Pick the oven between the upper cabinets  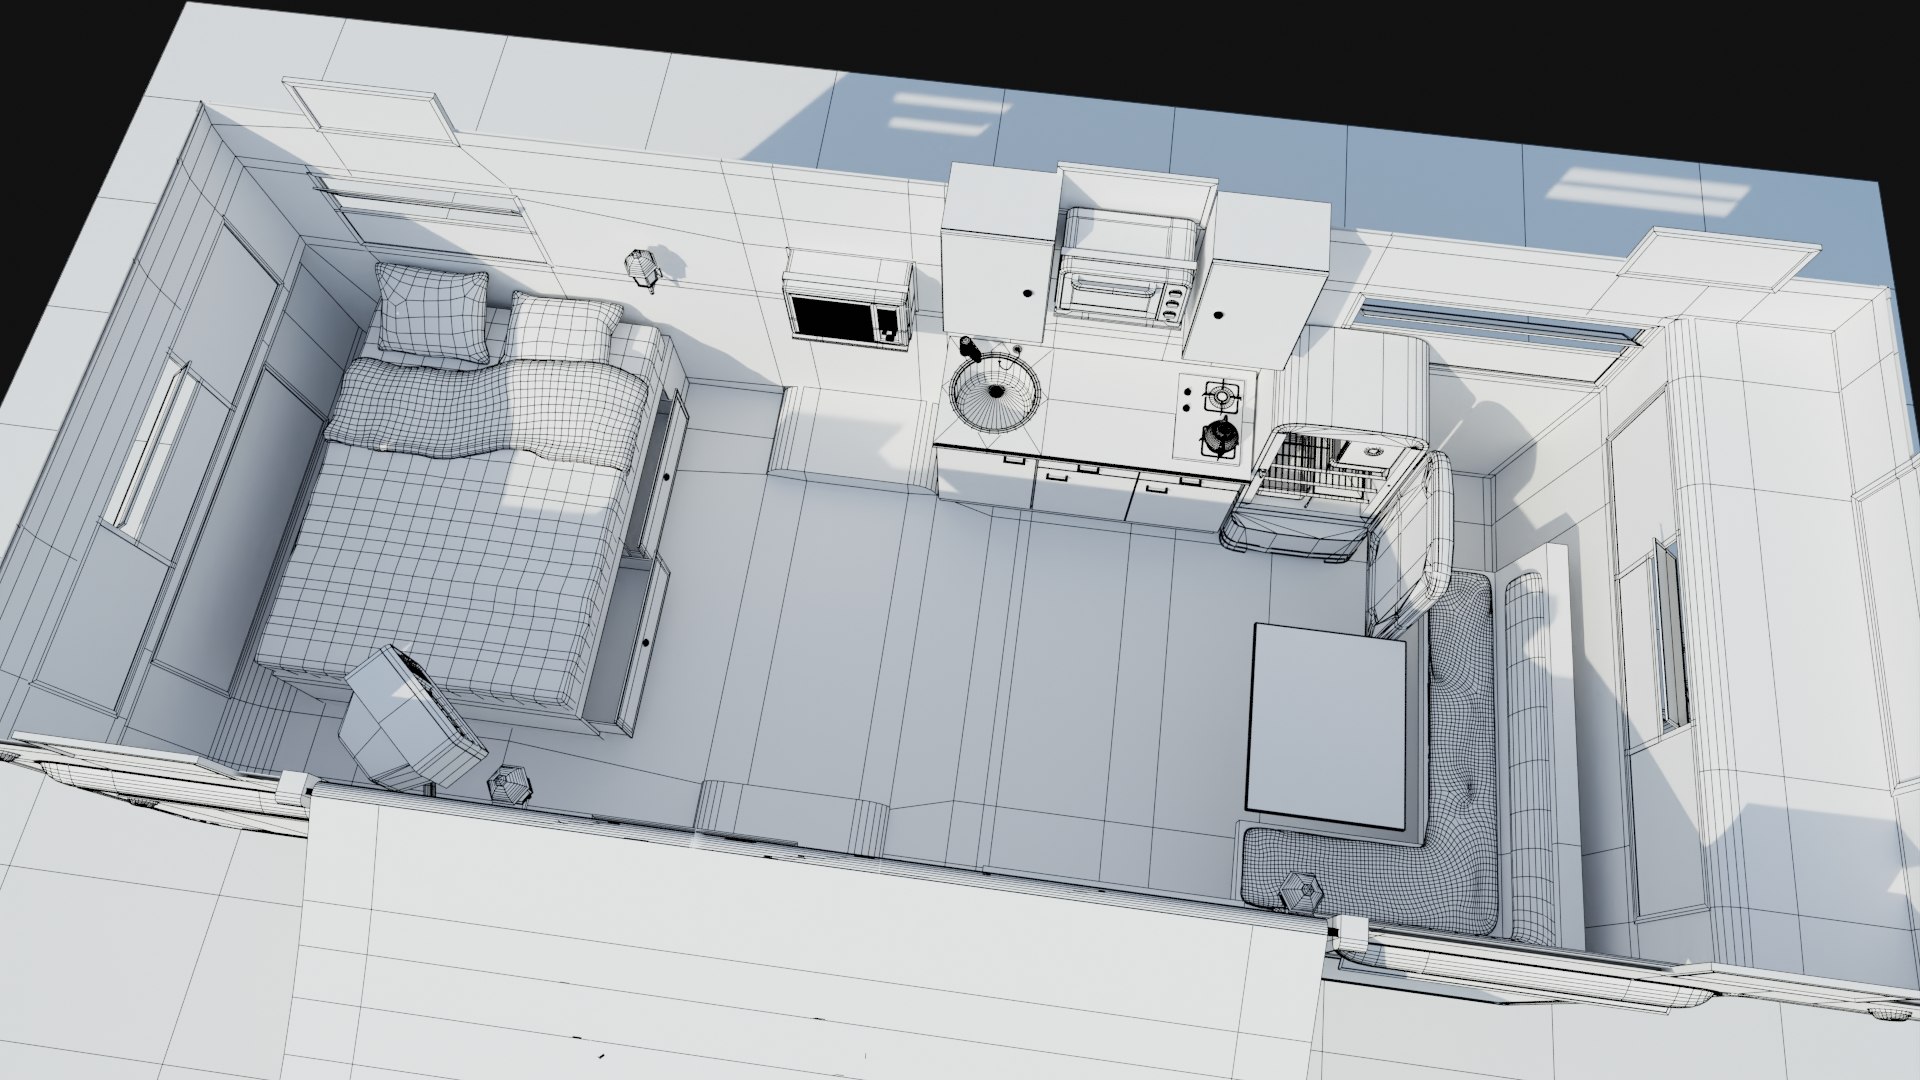click(x=1126, y=268)
